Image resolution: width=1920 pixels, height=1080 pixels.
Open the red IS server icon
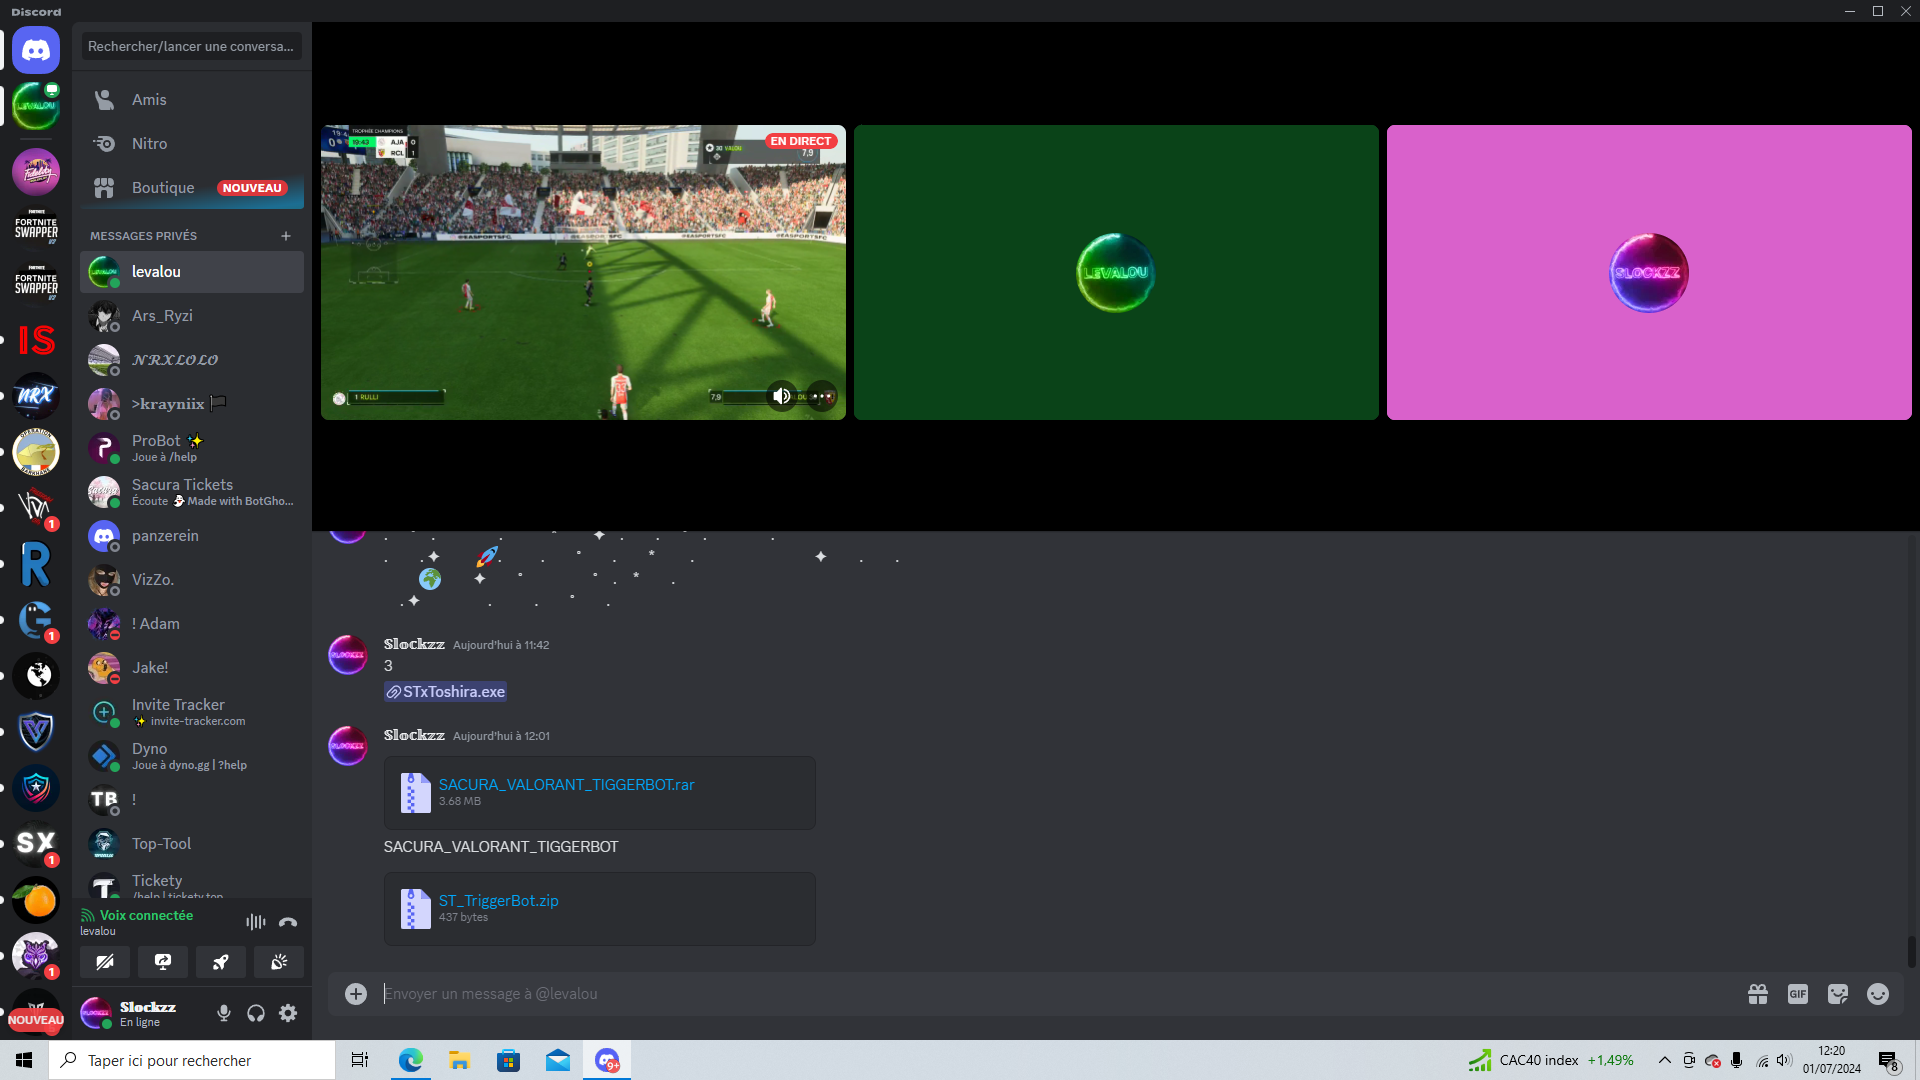pyautogui.click(x=36, y=340)
